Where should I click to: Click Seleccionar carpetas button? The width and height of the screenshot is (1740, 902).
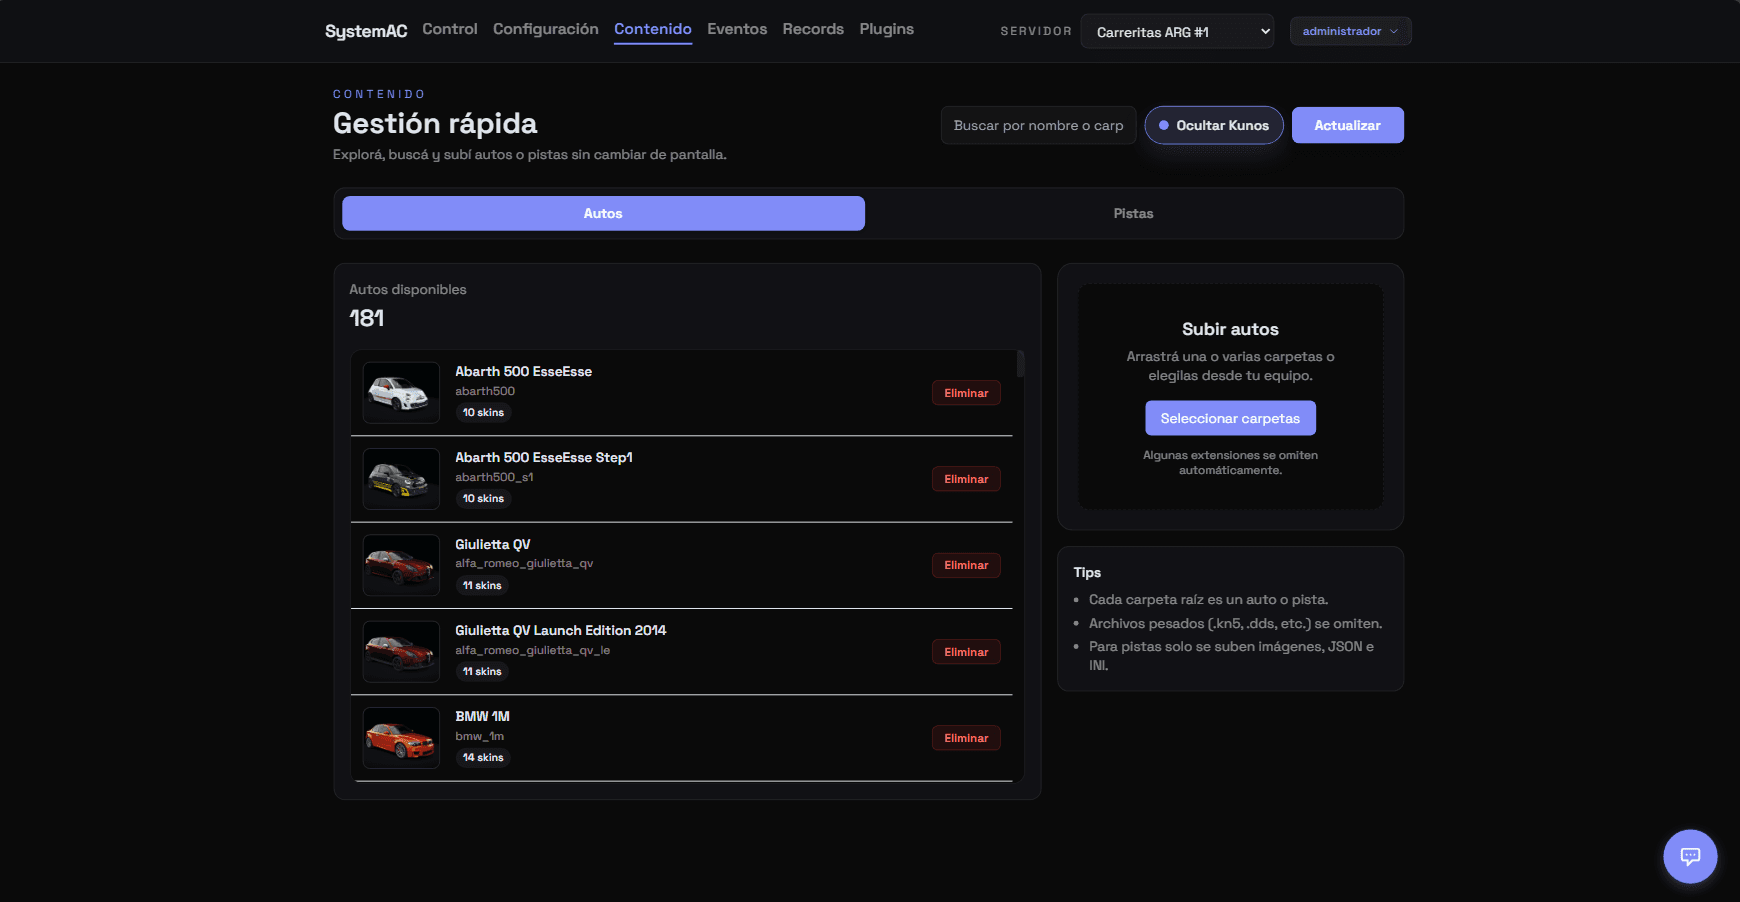click(x=1230, y=418)
